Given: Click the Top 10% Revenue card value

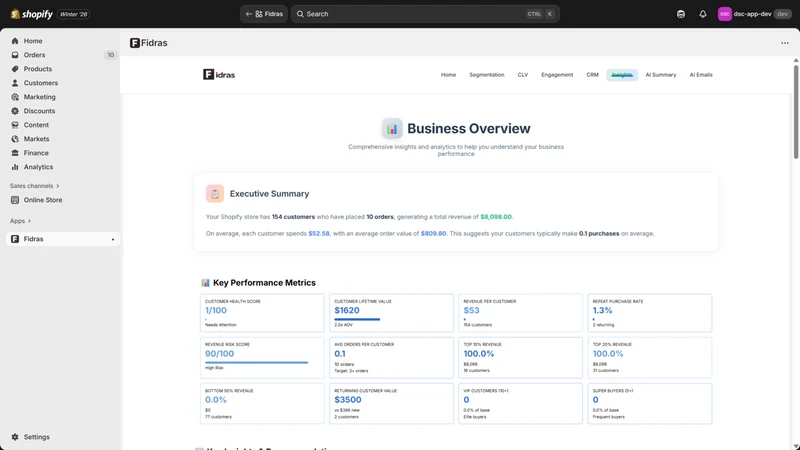Looking at the screenshot, I should (x=479, y=354).
